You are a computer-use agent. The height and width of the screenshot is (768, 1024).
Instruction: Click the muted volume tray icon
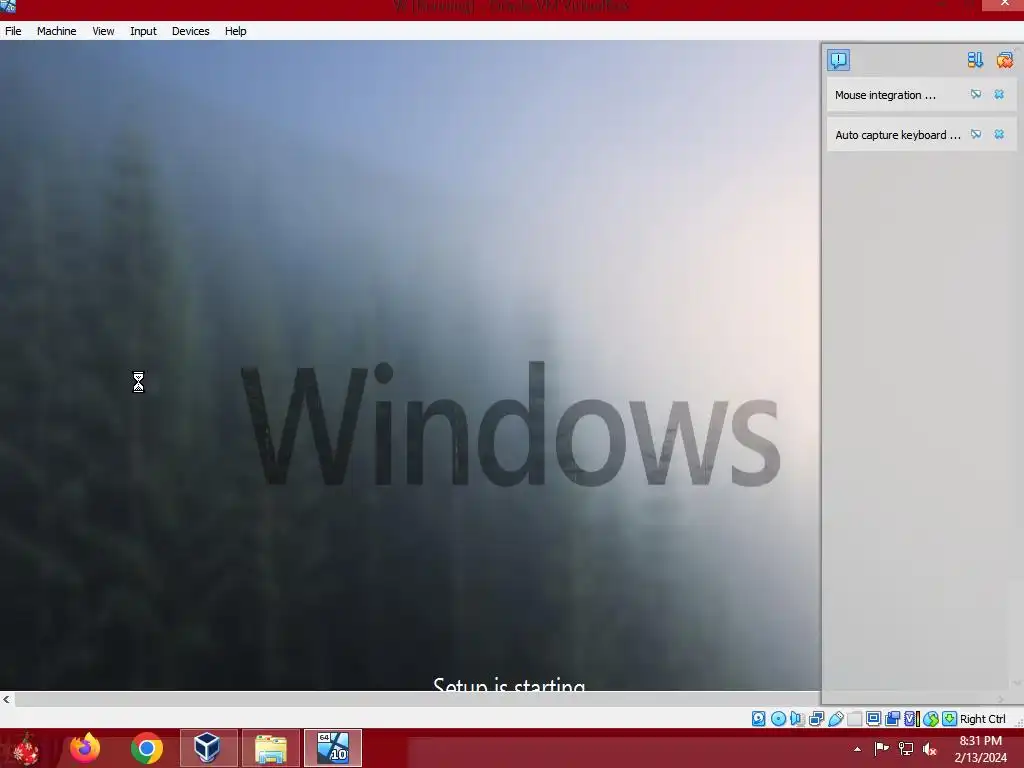(930, 748)
